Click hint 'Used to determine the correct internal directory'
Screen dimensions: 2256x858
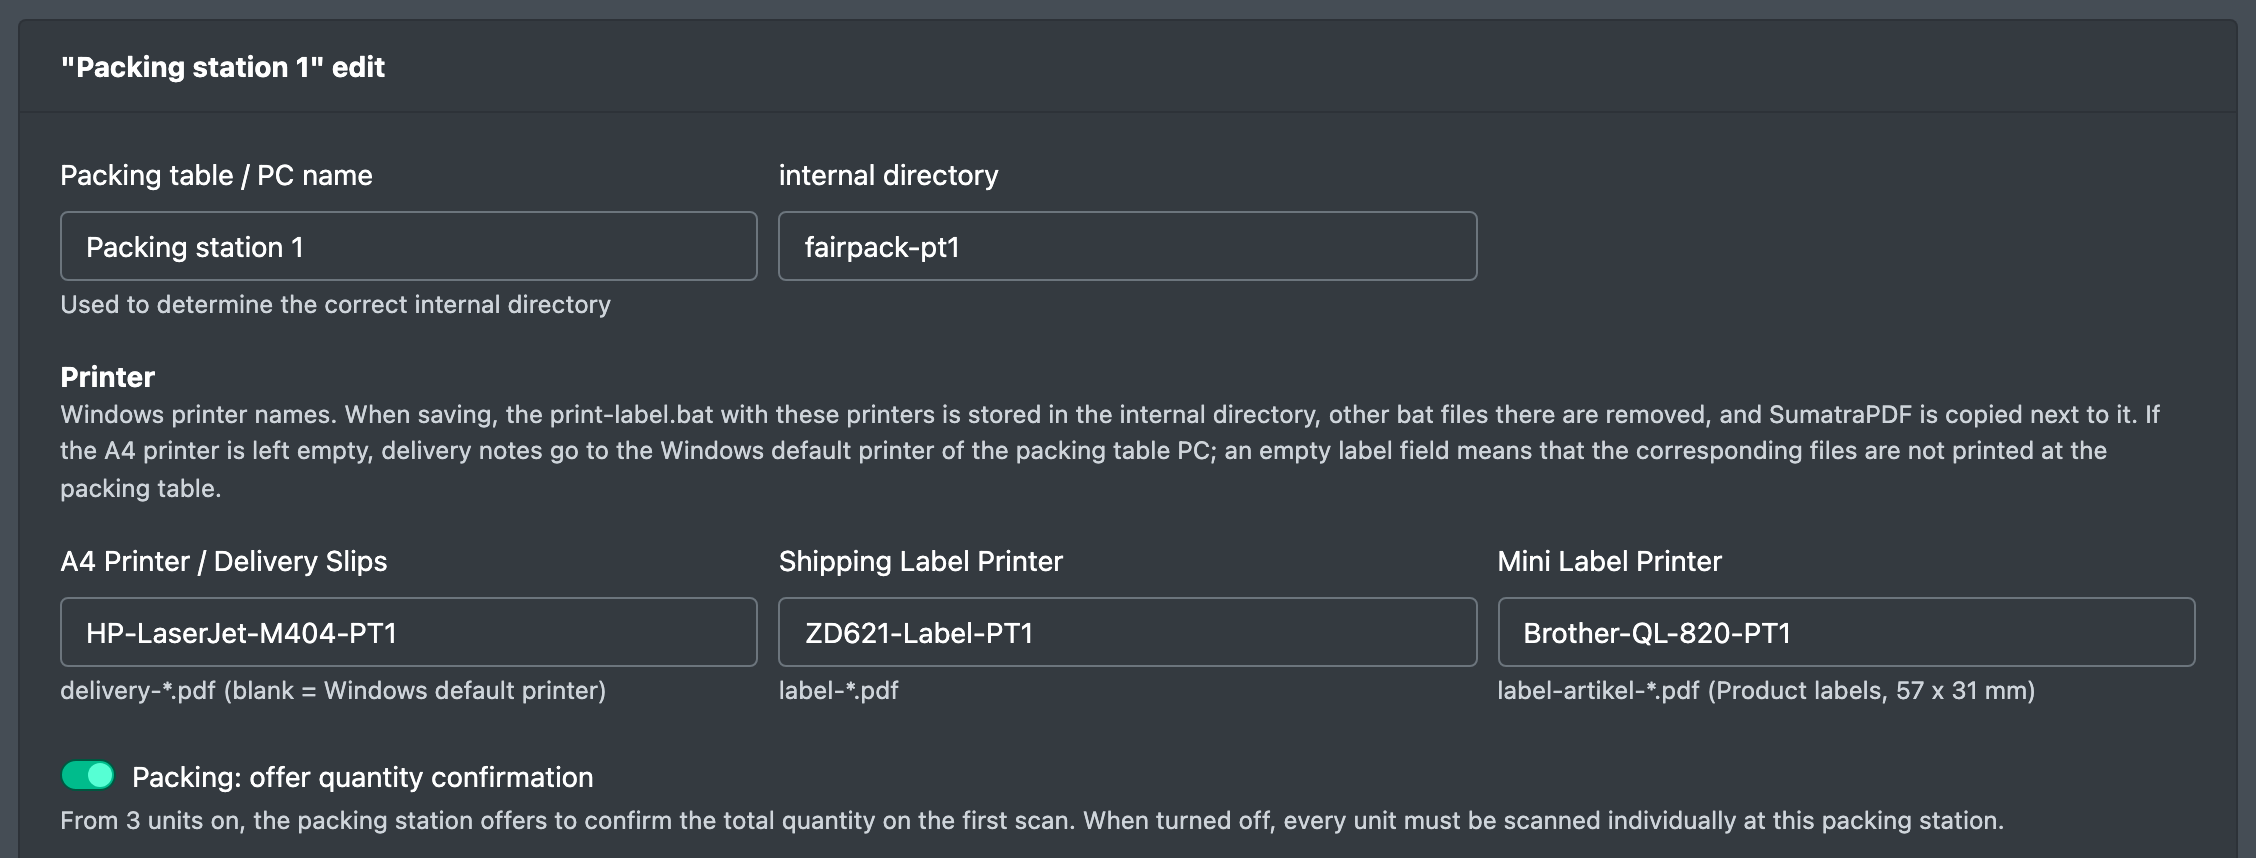point(335,304)
